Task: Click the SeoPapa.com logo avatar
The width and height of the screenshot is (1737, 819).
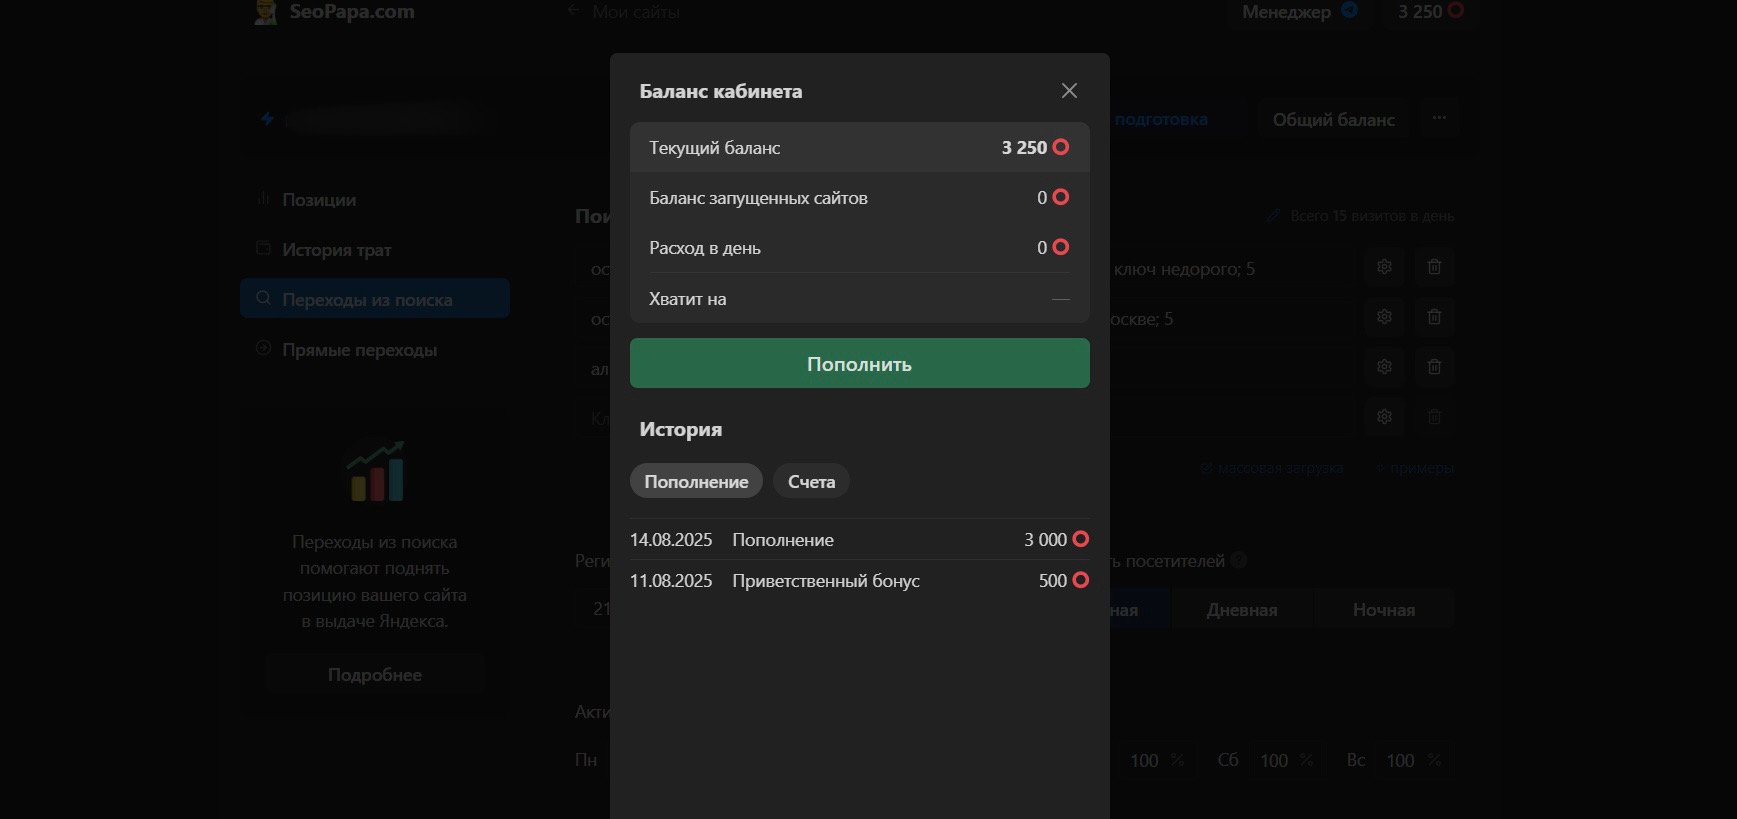Action: point(265,12)
